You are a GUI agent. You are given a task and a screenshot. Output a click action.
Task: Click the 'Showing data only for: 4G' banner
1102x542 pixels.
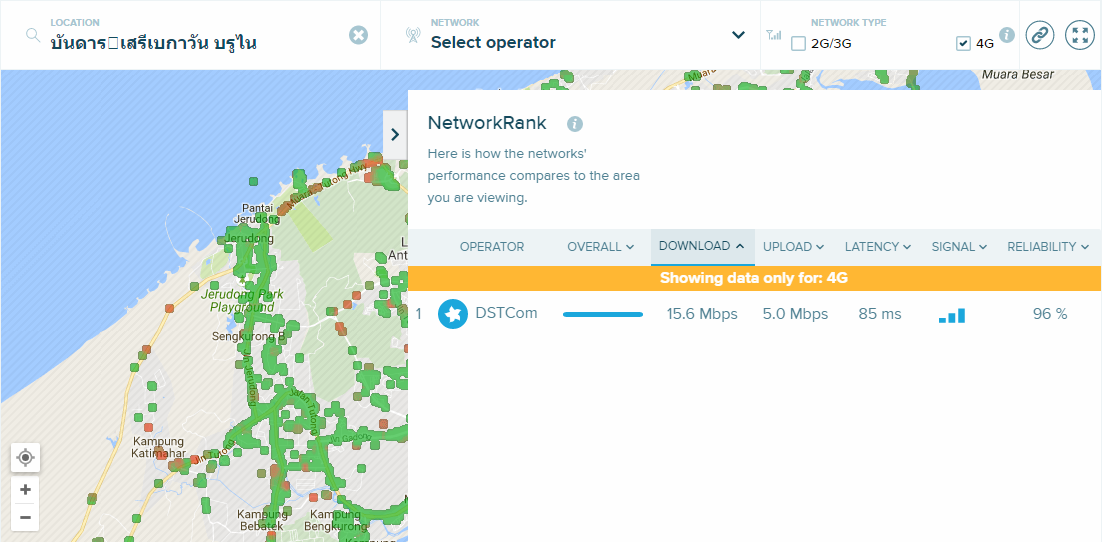pos(754,278)
